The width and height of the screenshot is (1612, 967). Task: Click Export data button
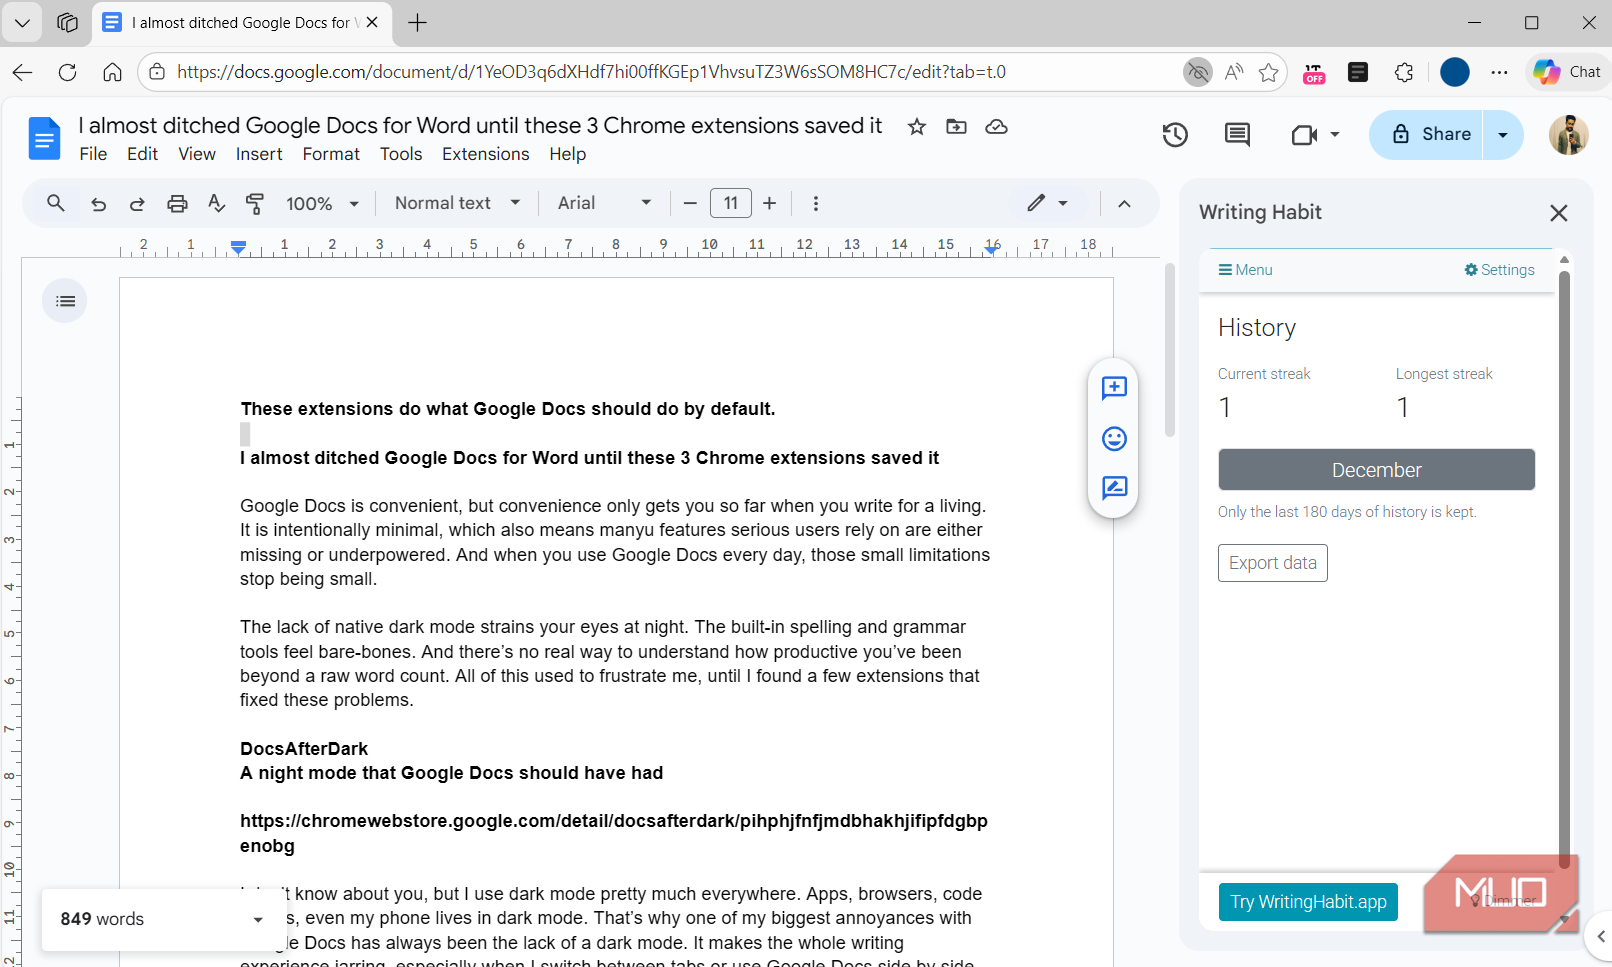pyautogui.click(x=1272, y=563)
